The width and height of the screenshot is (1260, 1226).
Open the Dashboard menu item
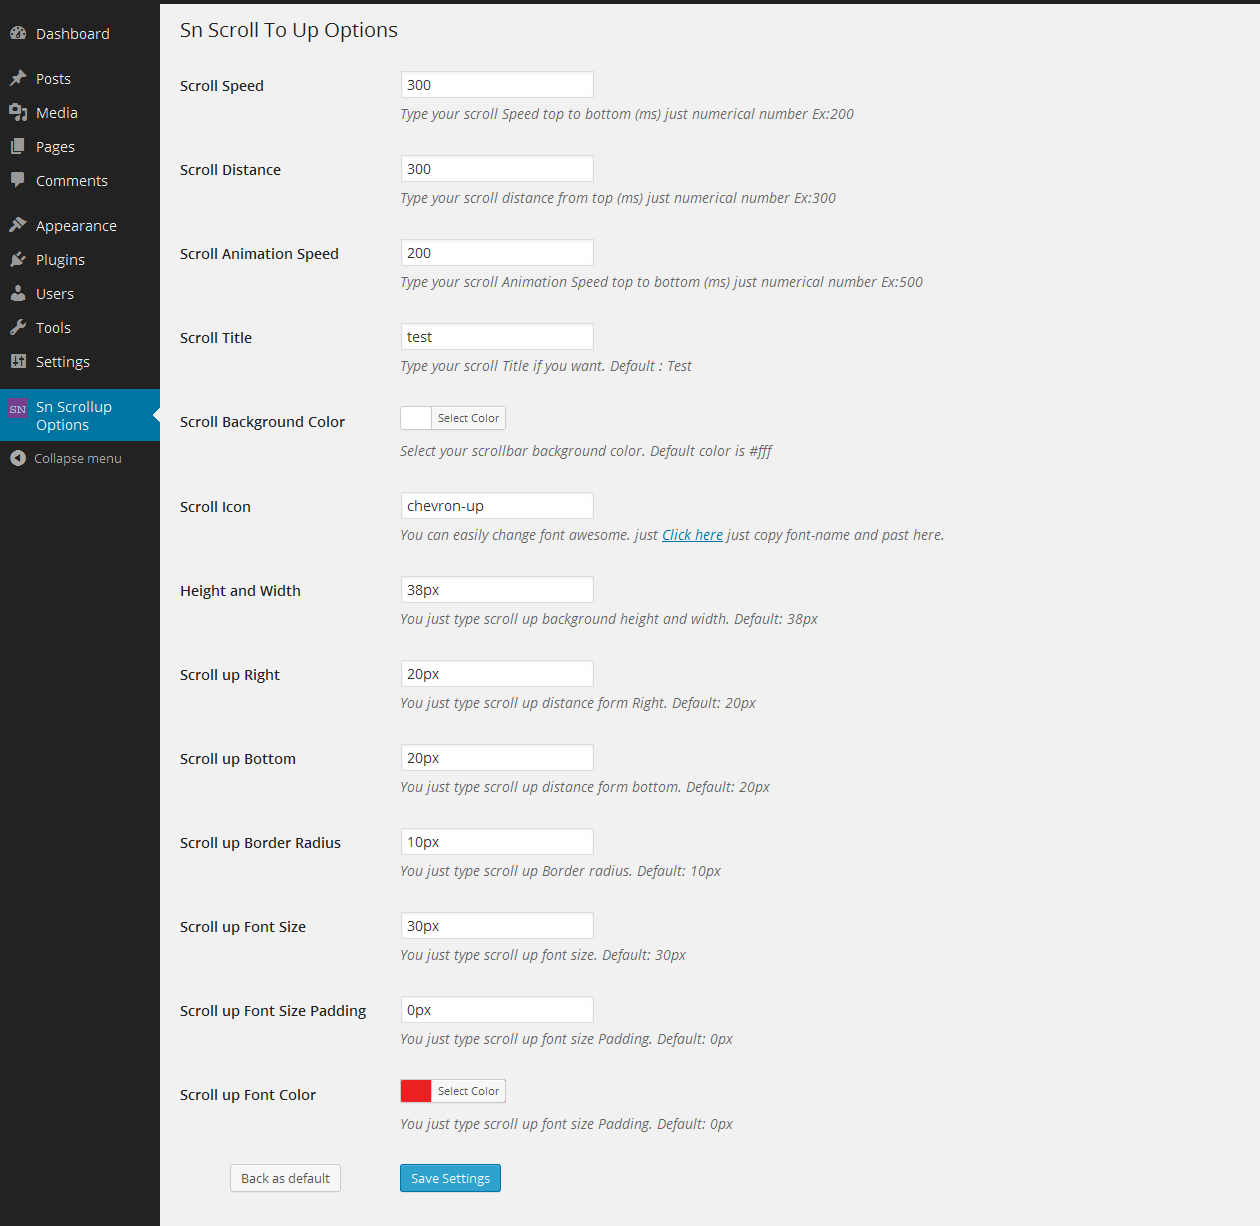coord(80,33)
